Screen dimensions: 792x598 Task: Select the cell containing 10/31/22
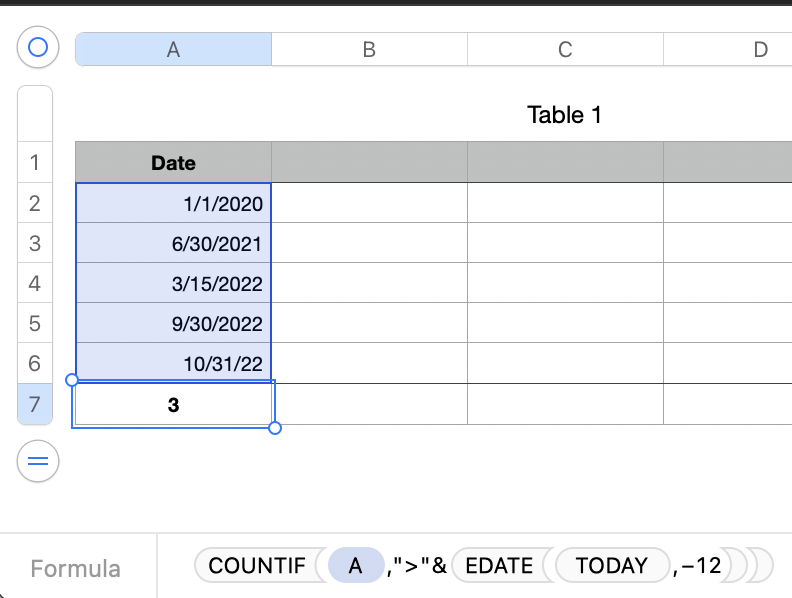pyautogui.click(x=173, y=364)
